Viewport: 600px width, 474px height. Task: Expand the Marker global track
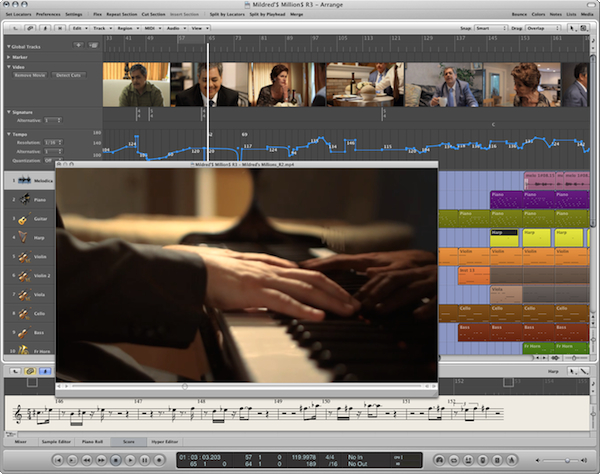[x=8, y=57]
